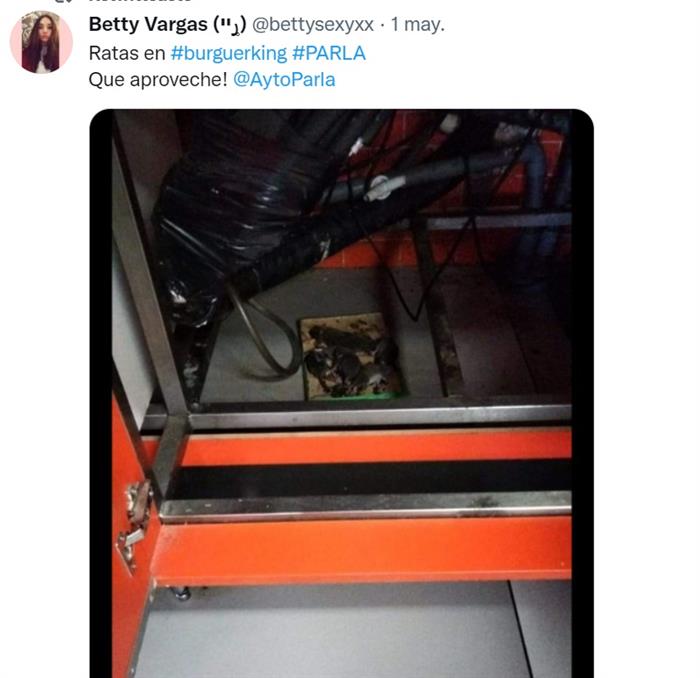
Task: Click the white valve on the pipe in the photo
Action: click(x=379, y=187)
